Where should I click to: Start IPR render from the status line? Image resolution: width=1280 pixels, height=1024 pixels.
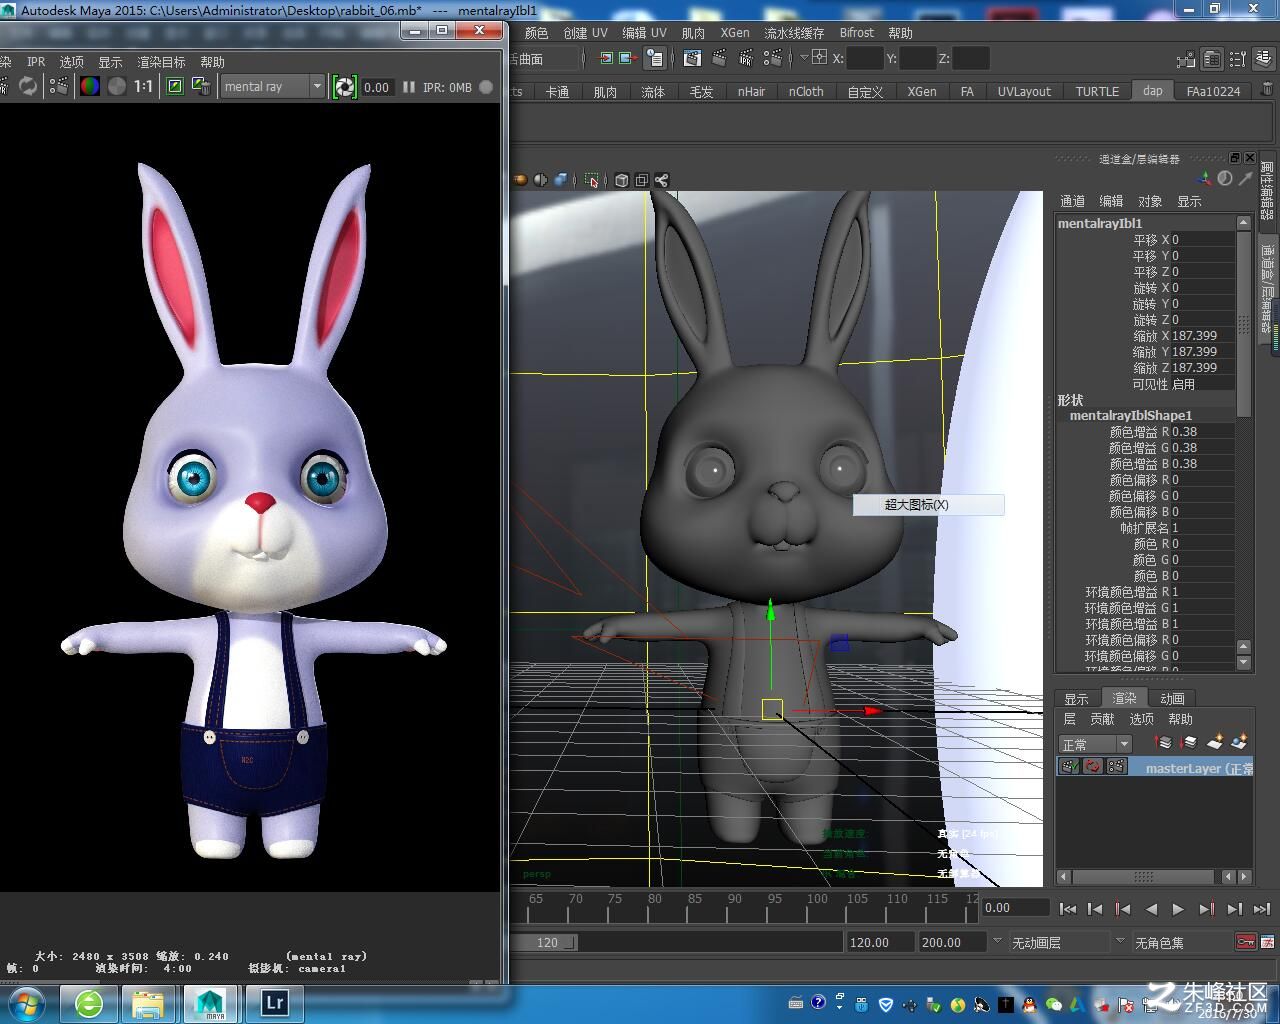click(x=746, y=58)
